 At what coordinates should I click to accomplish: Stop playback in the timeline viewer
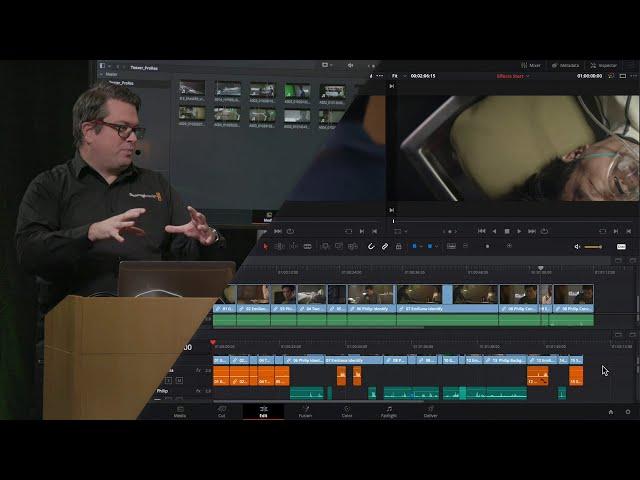[x=507, y=231]
